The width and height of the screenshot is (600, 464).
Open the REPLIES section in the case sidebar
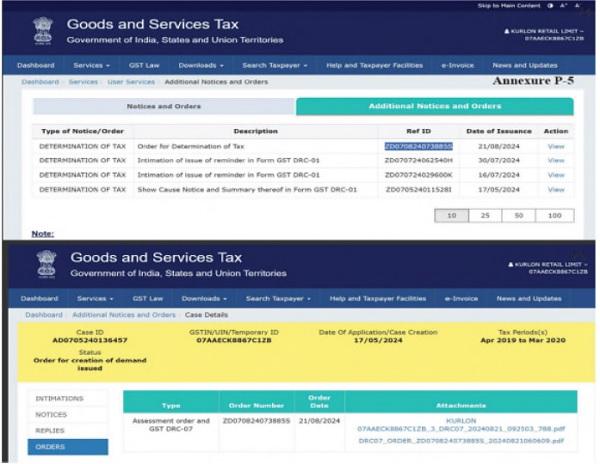coord(68,431)
